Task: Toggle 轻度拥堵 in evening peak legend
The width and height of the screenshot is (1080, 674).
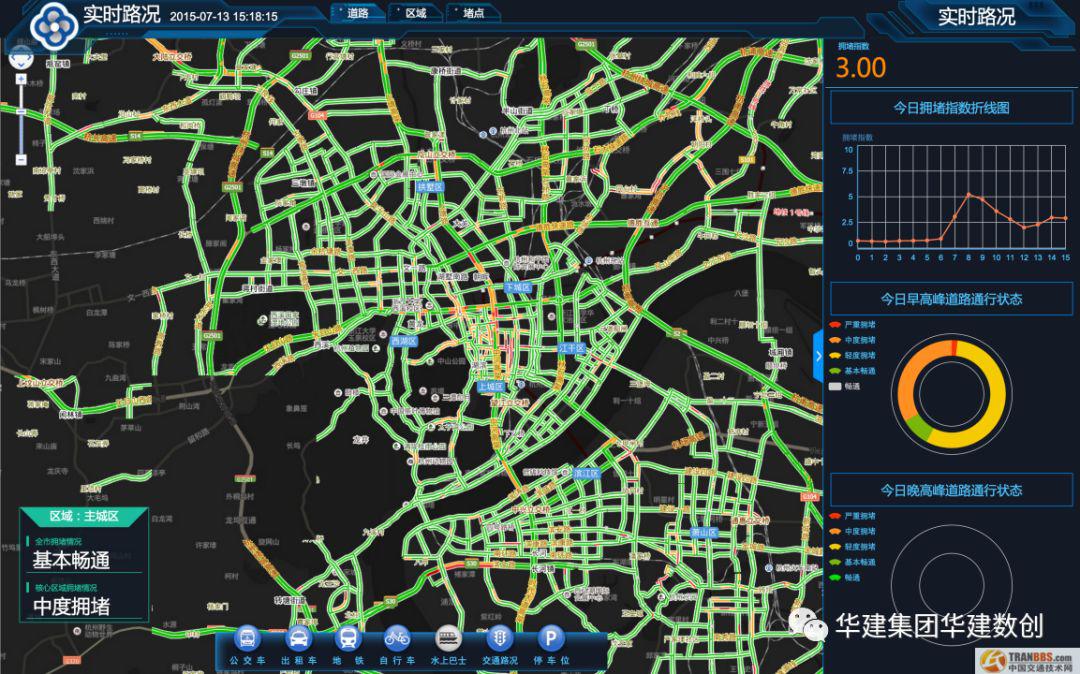Action: click(853, 547)
